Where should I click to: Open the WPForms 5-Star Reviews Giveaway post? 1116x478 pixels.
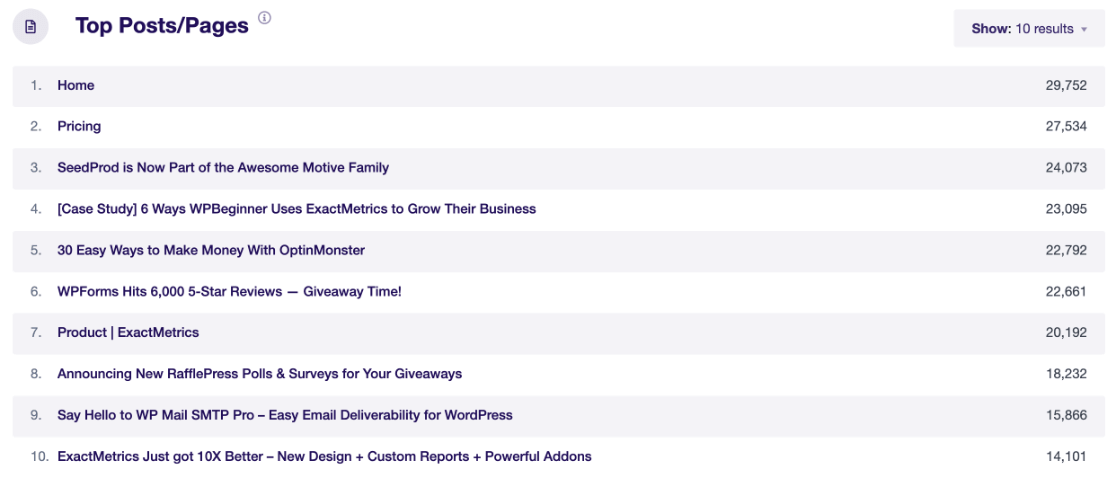(x=229, y=291)
